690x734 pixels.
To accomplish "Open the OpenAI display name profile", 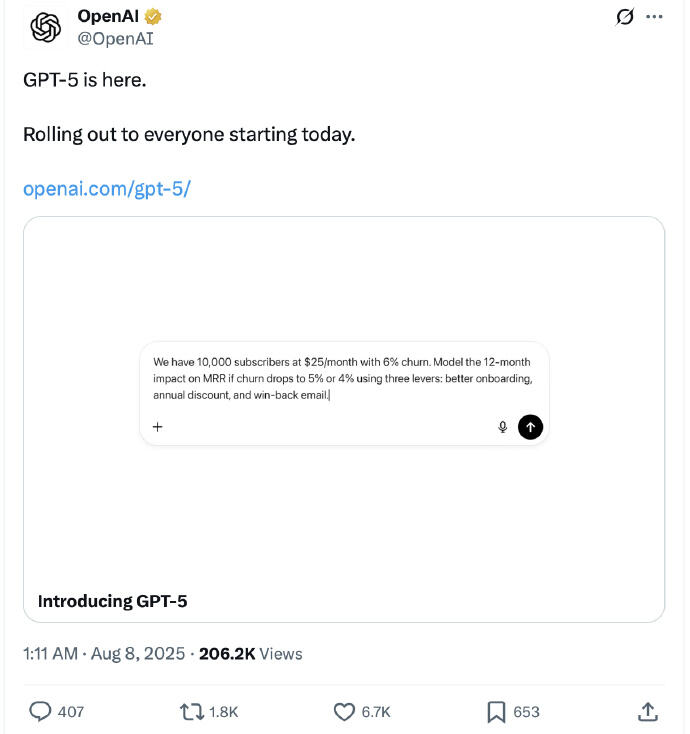I will (x=108, y=16).
